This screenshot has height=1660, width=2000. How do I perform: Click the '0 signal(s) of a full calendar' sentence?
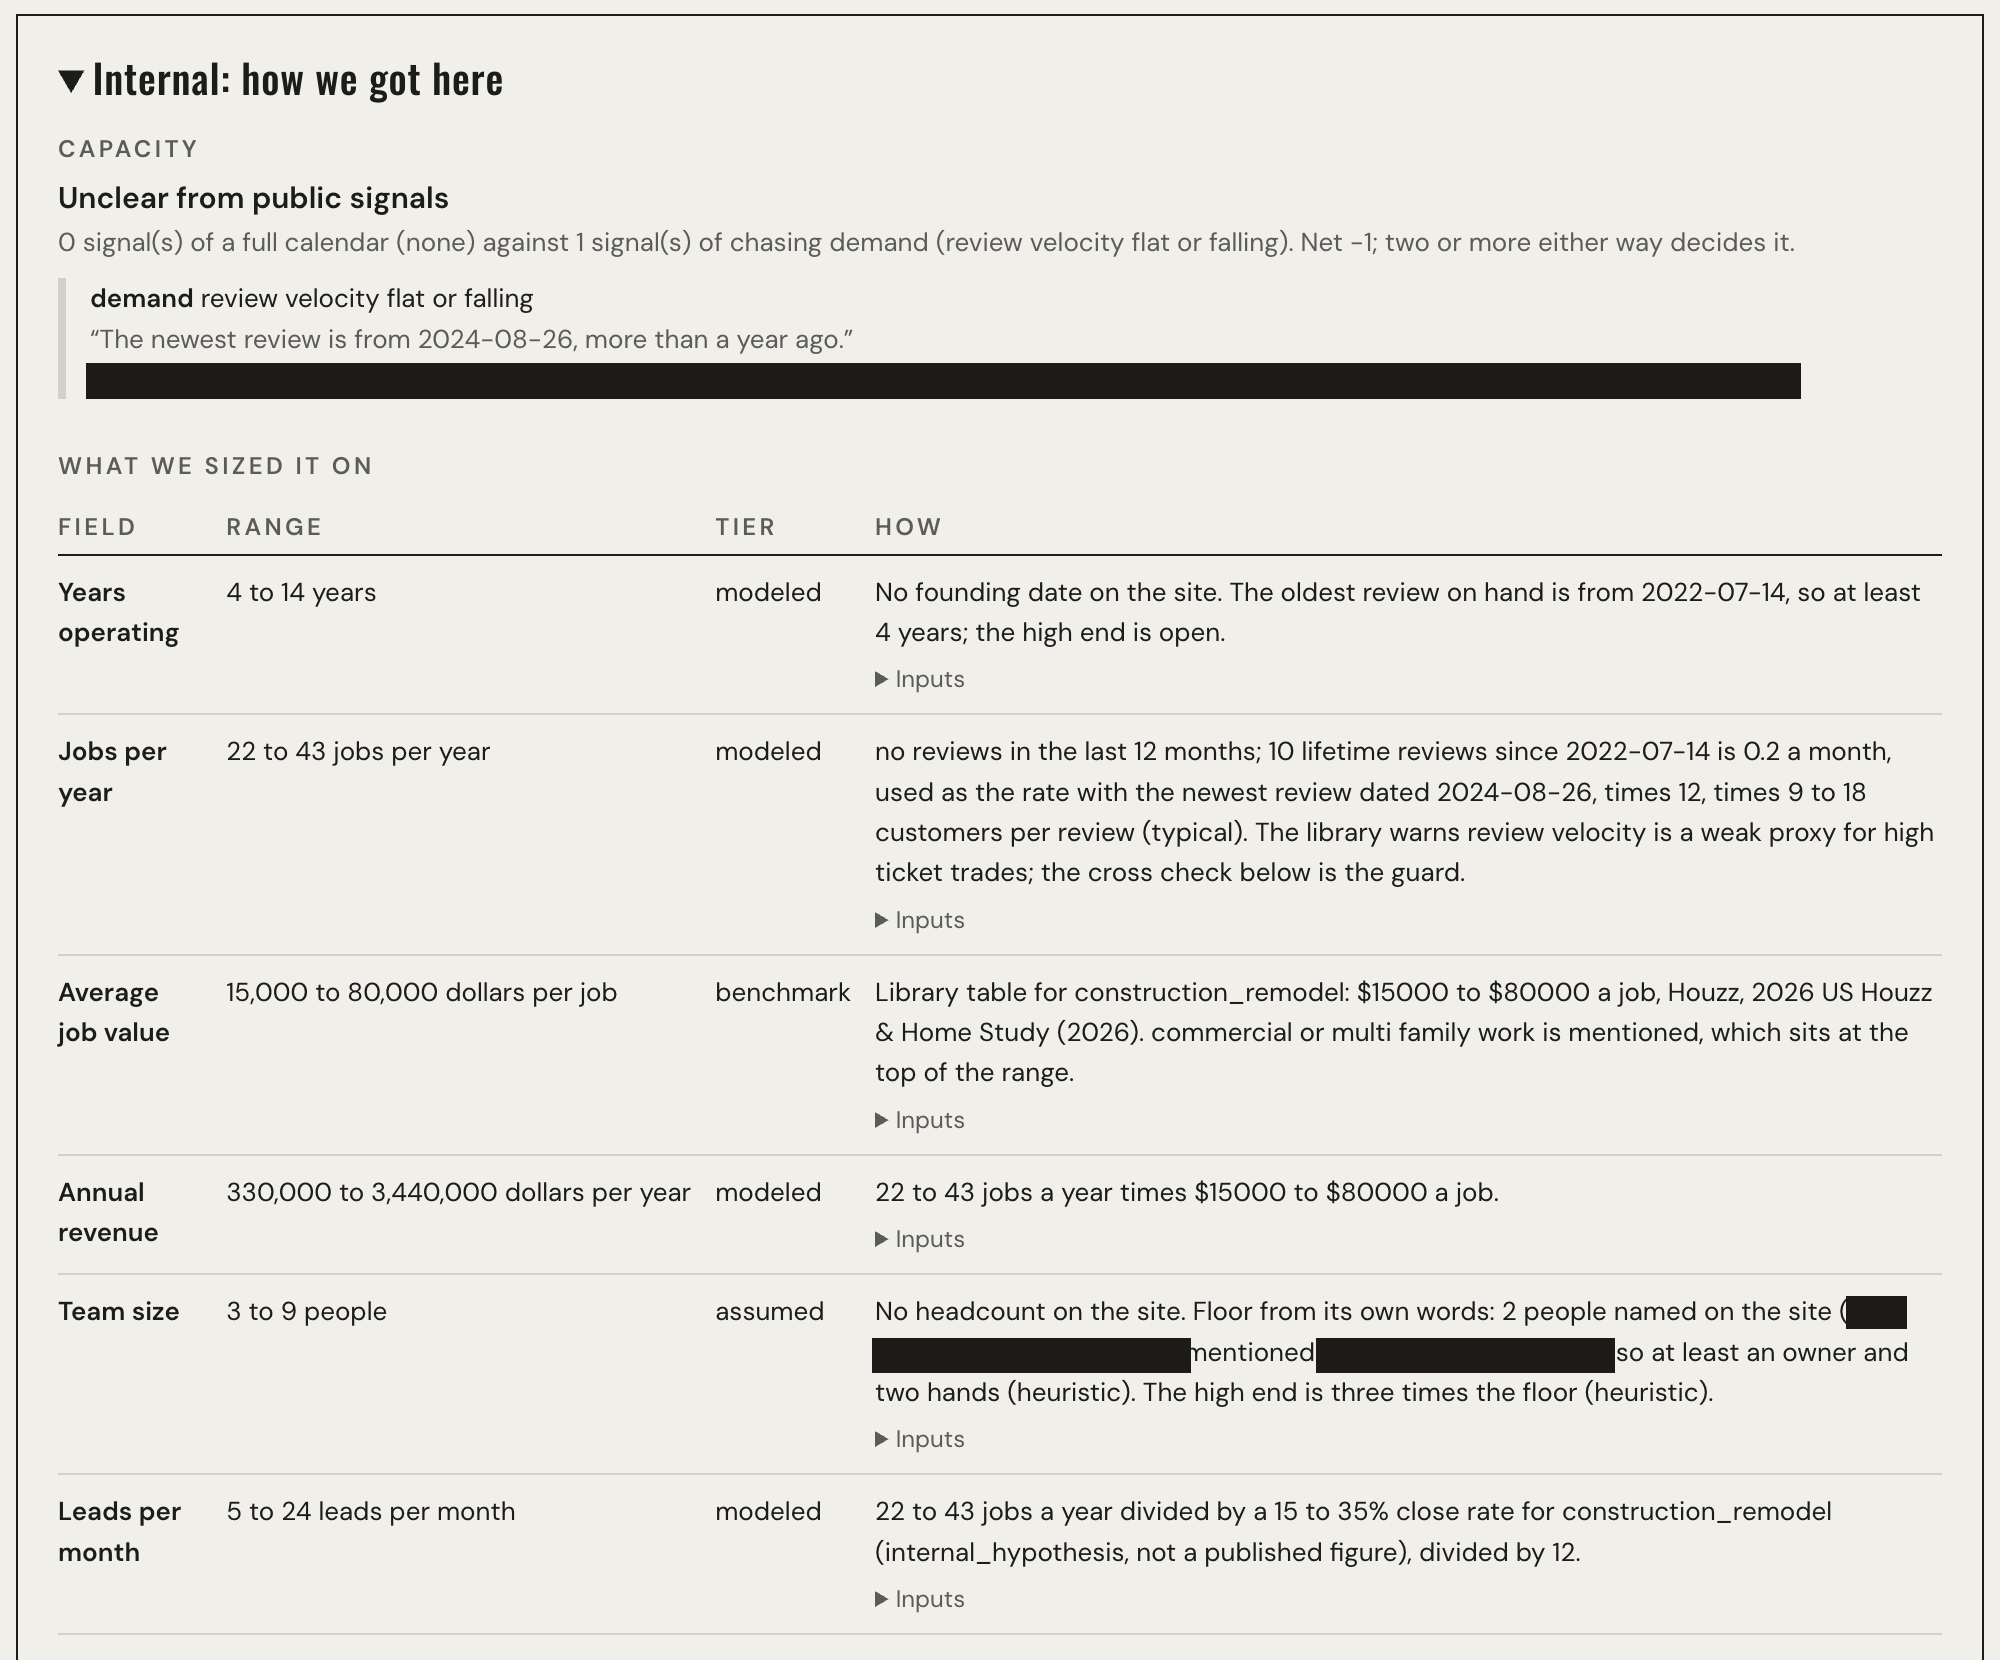click(926, 242)
